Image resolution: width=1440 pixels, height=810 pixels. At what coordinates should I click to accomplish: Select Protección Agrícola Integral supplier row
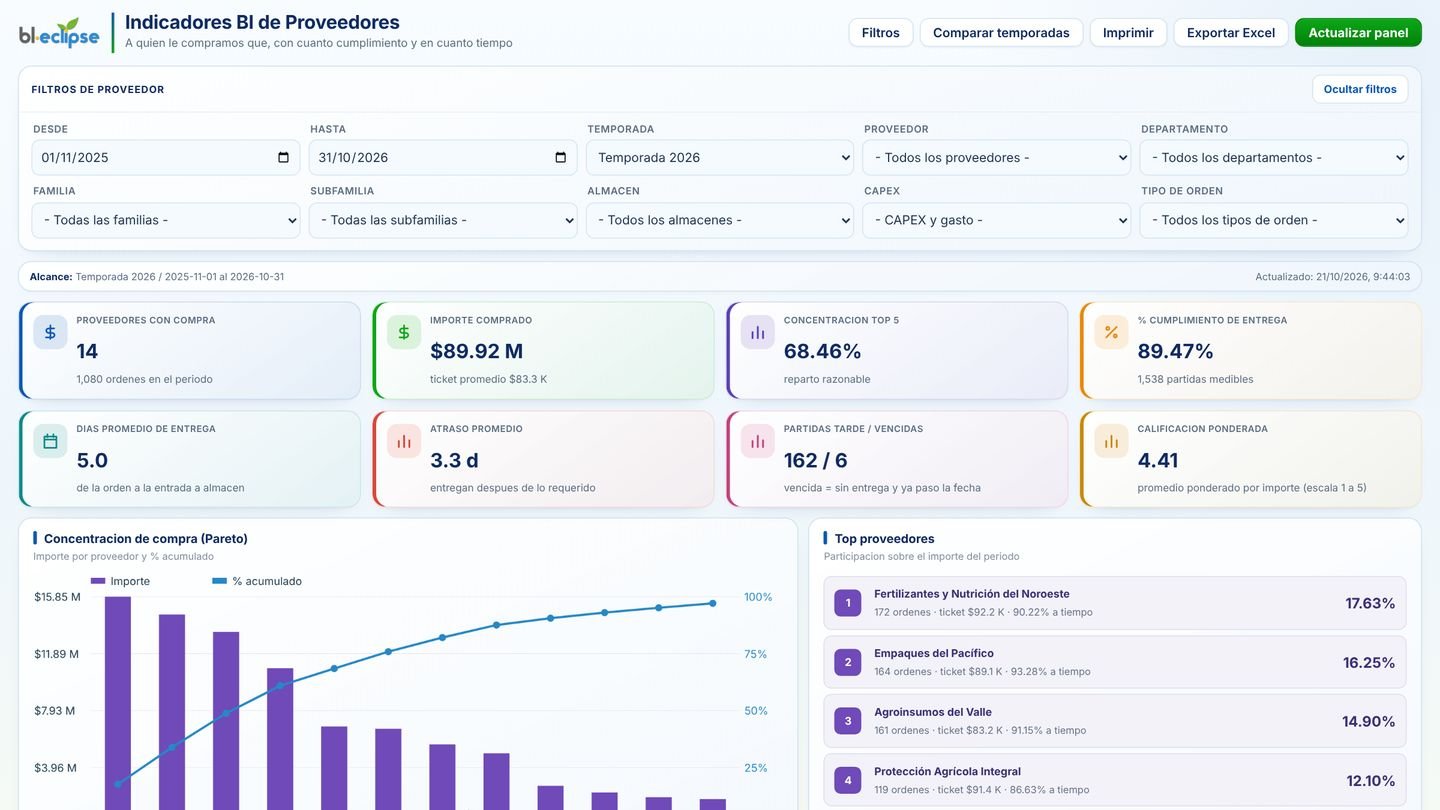(1115, 780)
